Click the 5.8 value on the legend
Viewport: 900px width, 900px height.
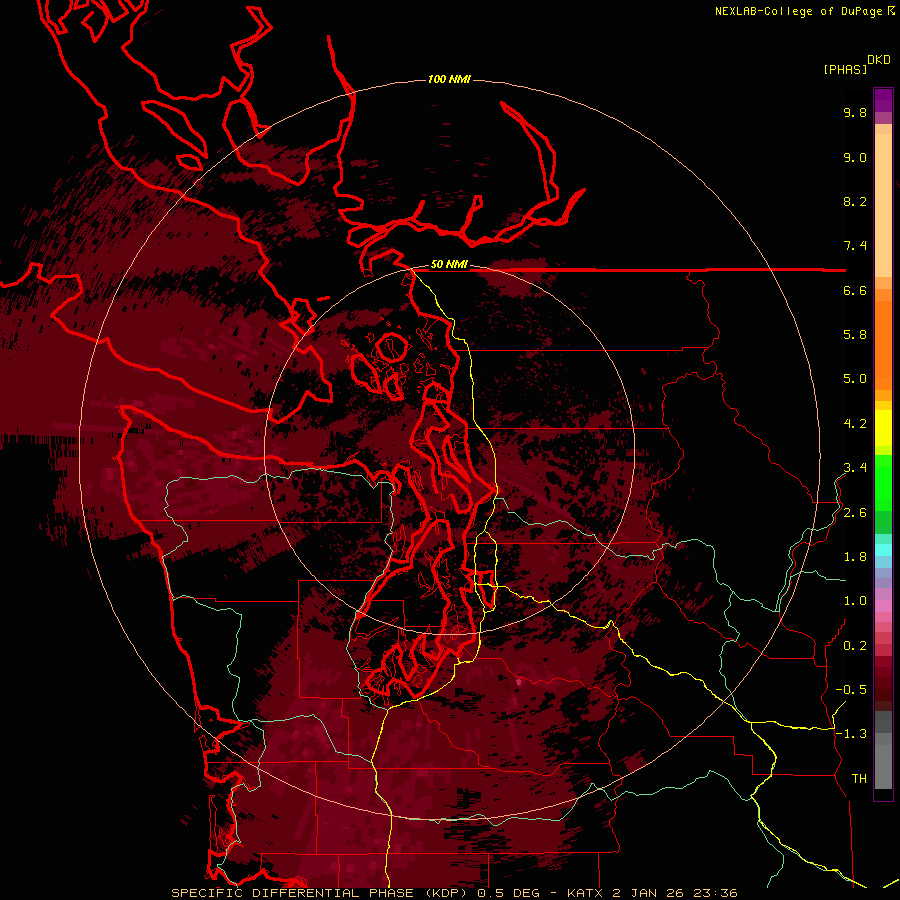coord(855,335)
